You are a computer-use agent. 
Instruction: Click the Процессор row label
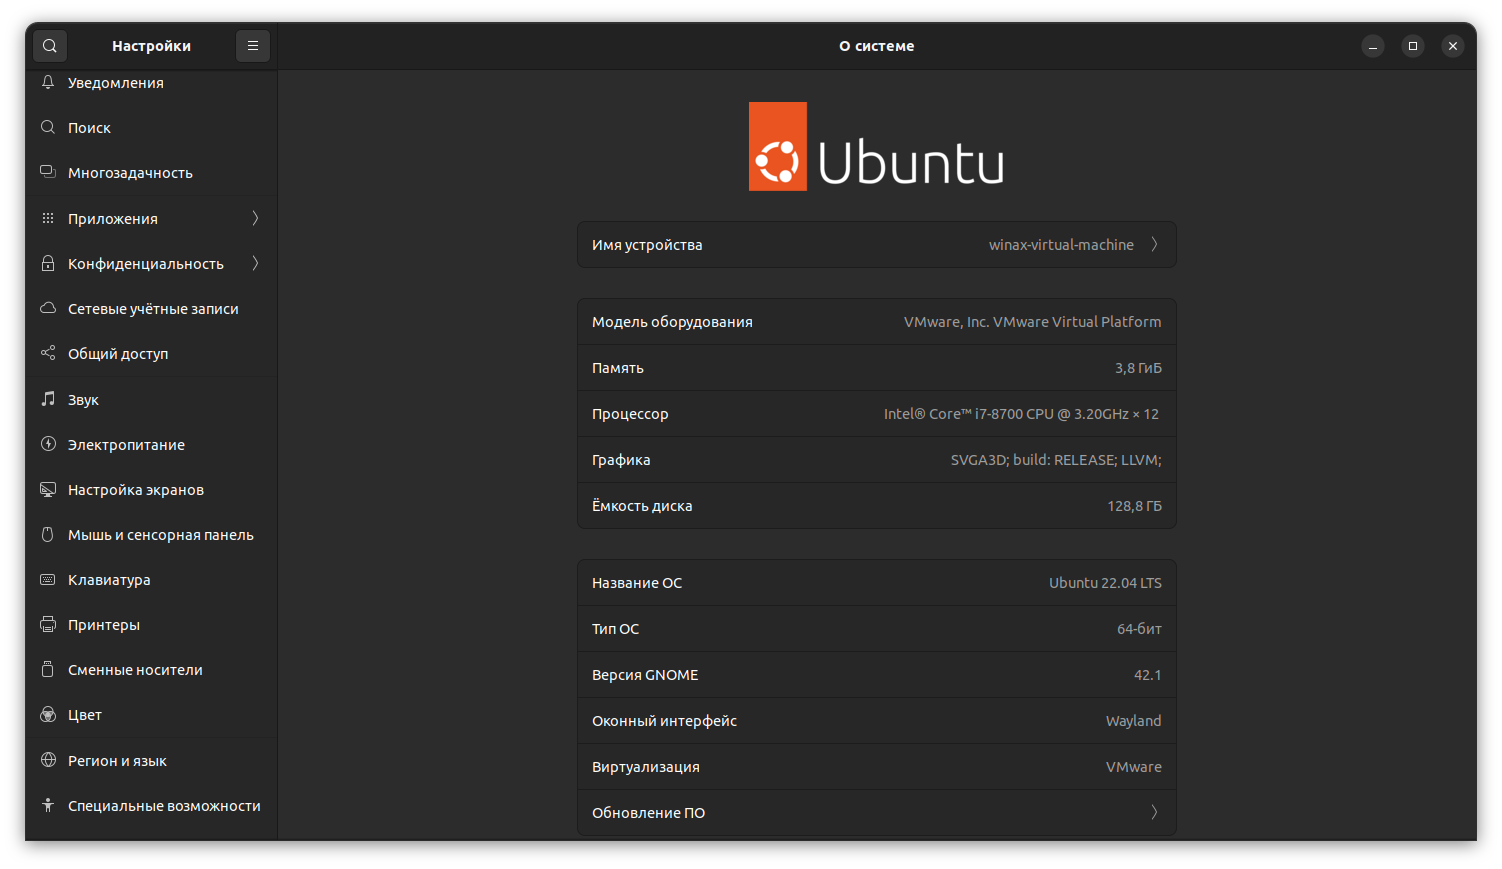(630, 414)
